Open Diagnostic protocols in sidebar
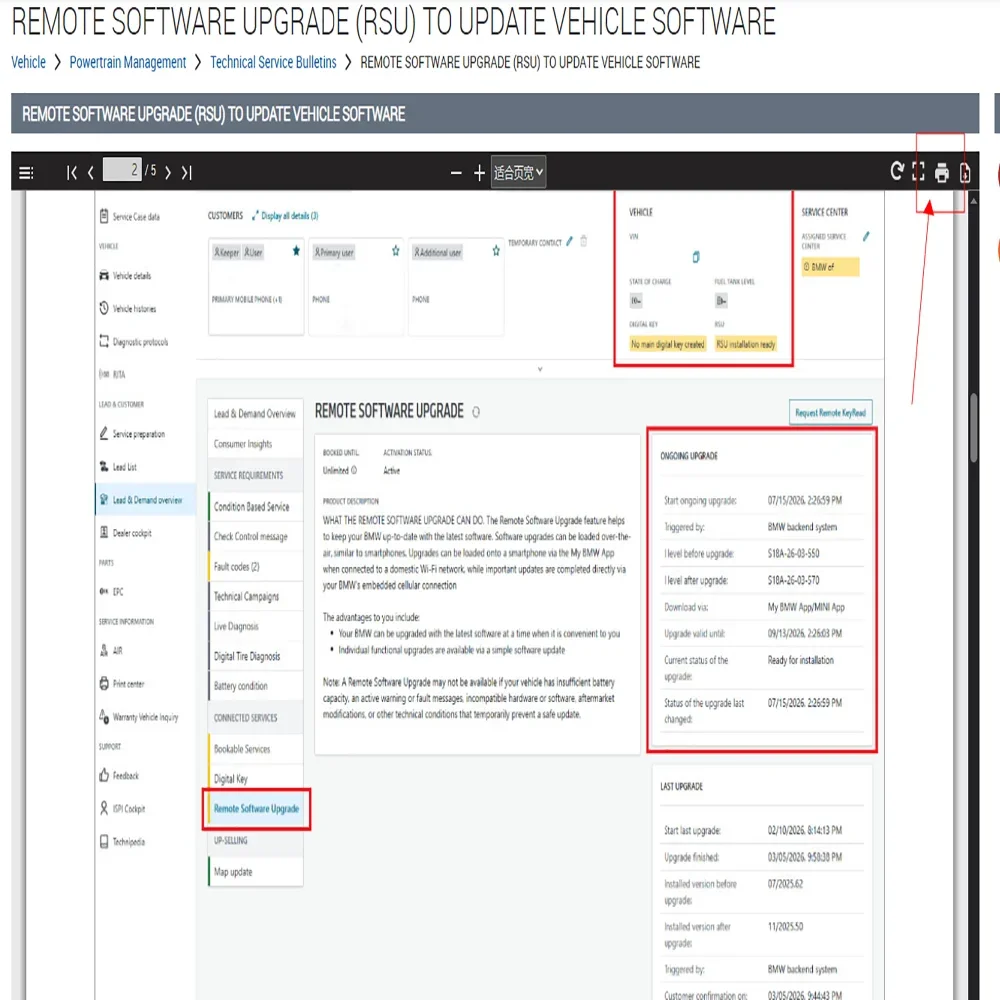Viewport: 1000px width, 1000px height. 134,342
